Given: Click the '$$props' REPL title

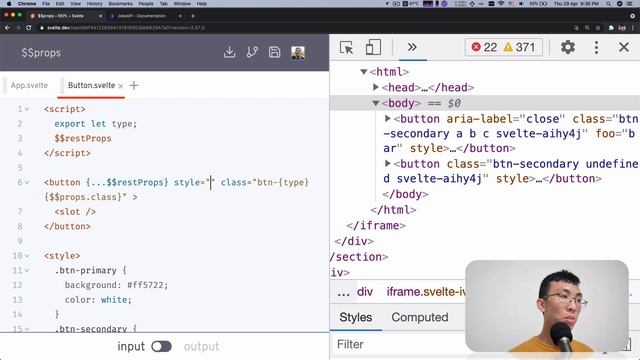Looking at the screenshot, I should pyautogui.click(x=41, y=53).
